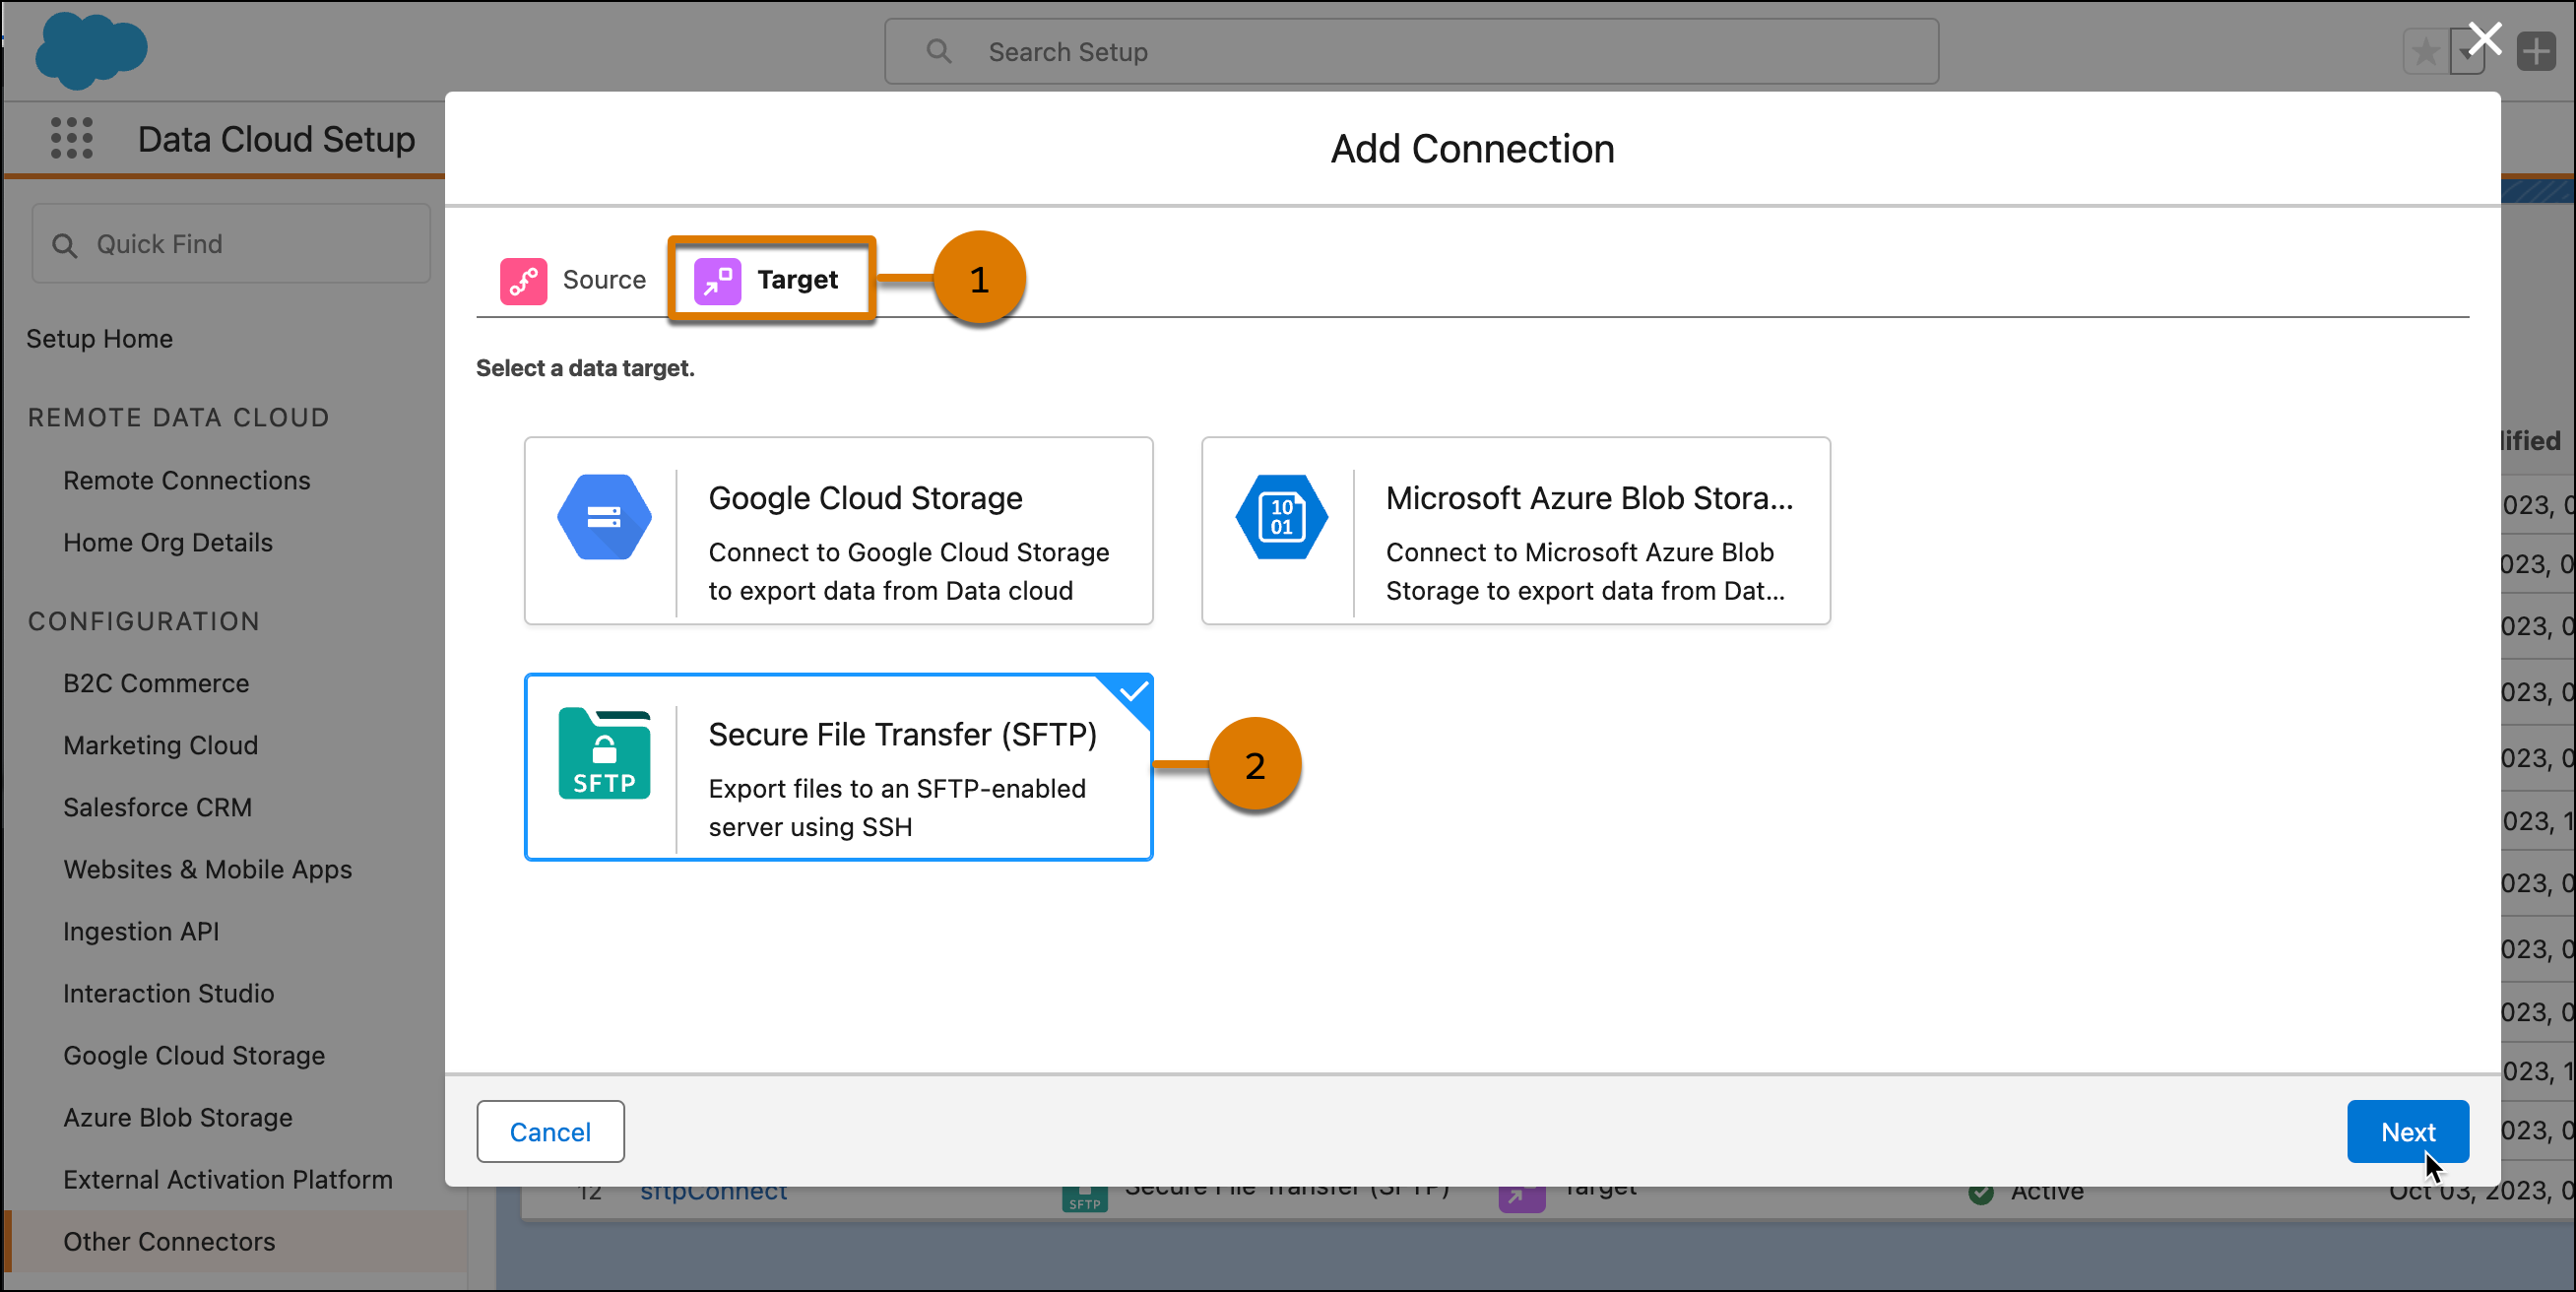
Task: Click the Data Cloud Setup app title
Action: pyautogui.click(x=276, y=139)
